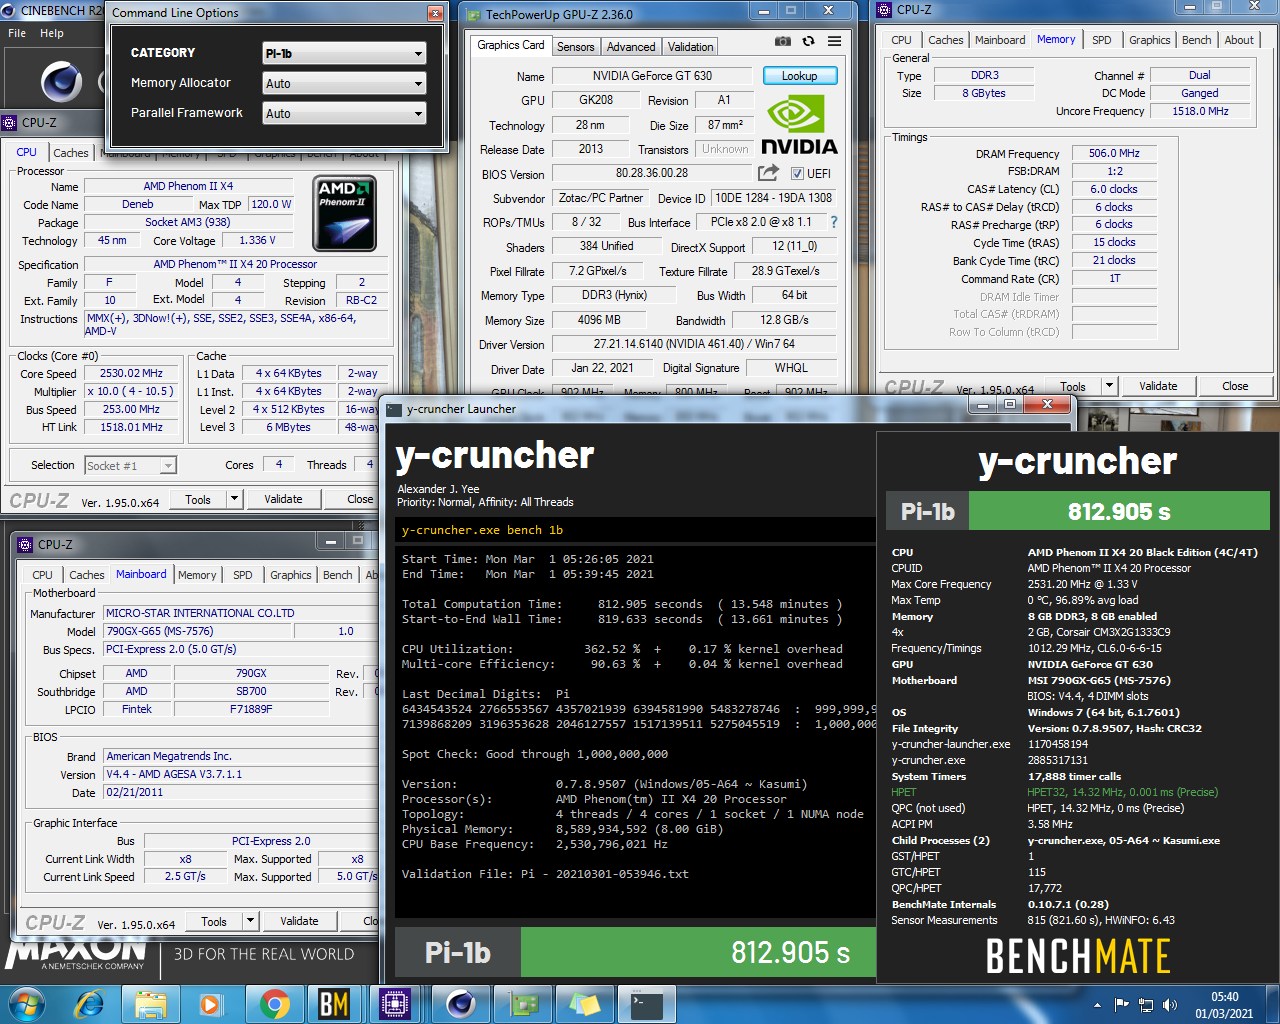Screen dimensions: 1280x1024
Task: Switch to Bench tab in CPU-Z Memory window
Action: tap(1196, 40)
